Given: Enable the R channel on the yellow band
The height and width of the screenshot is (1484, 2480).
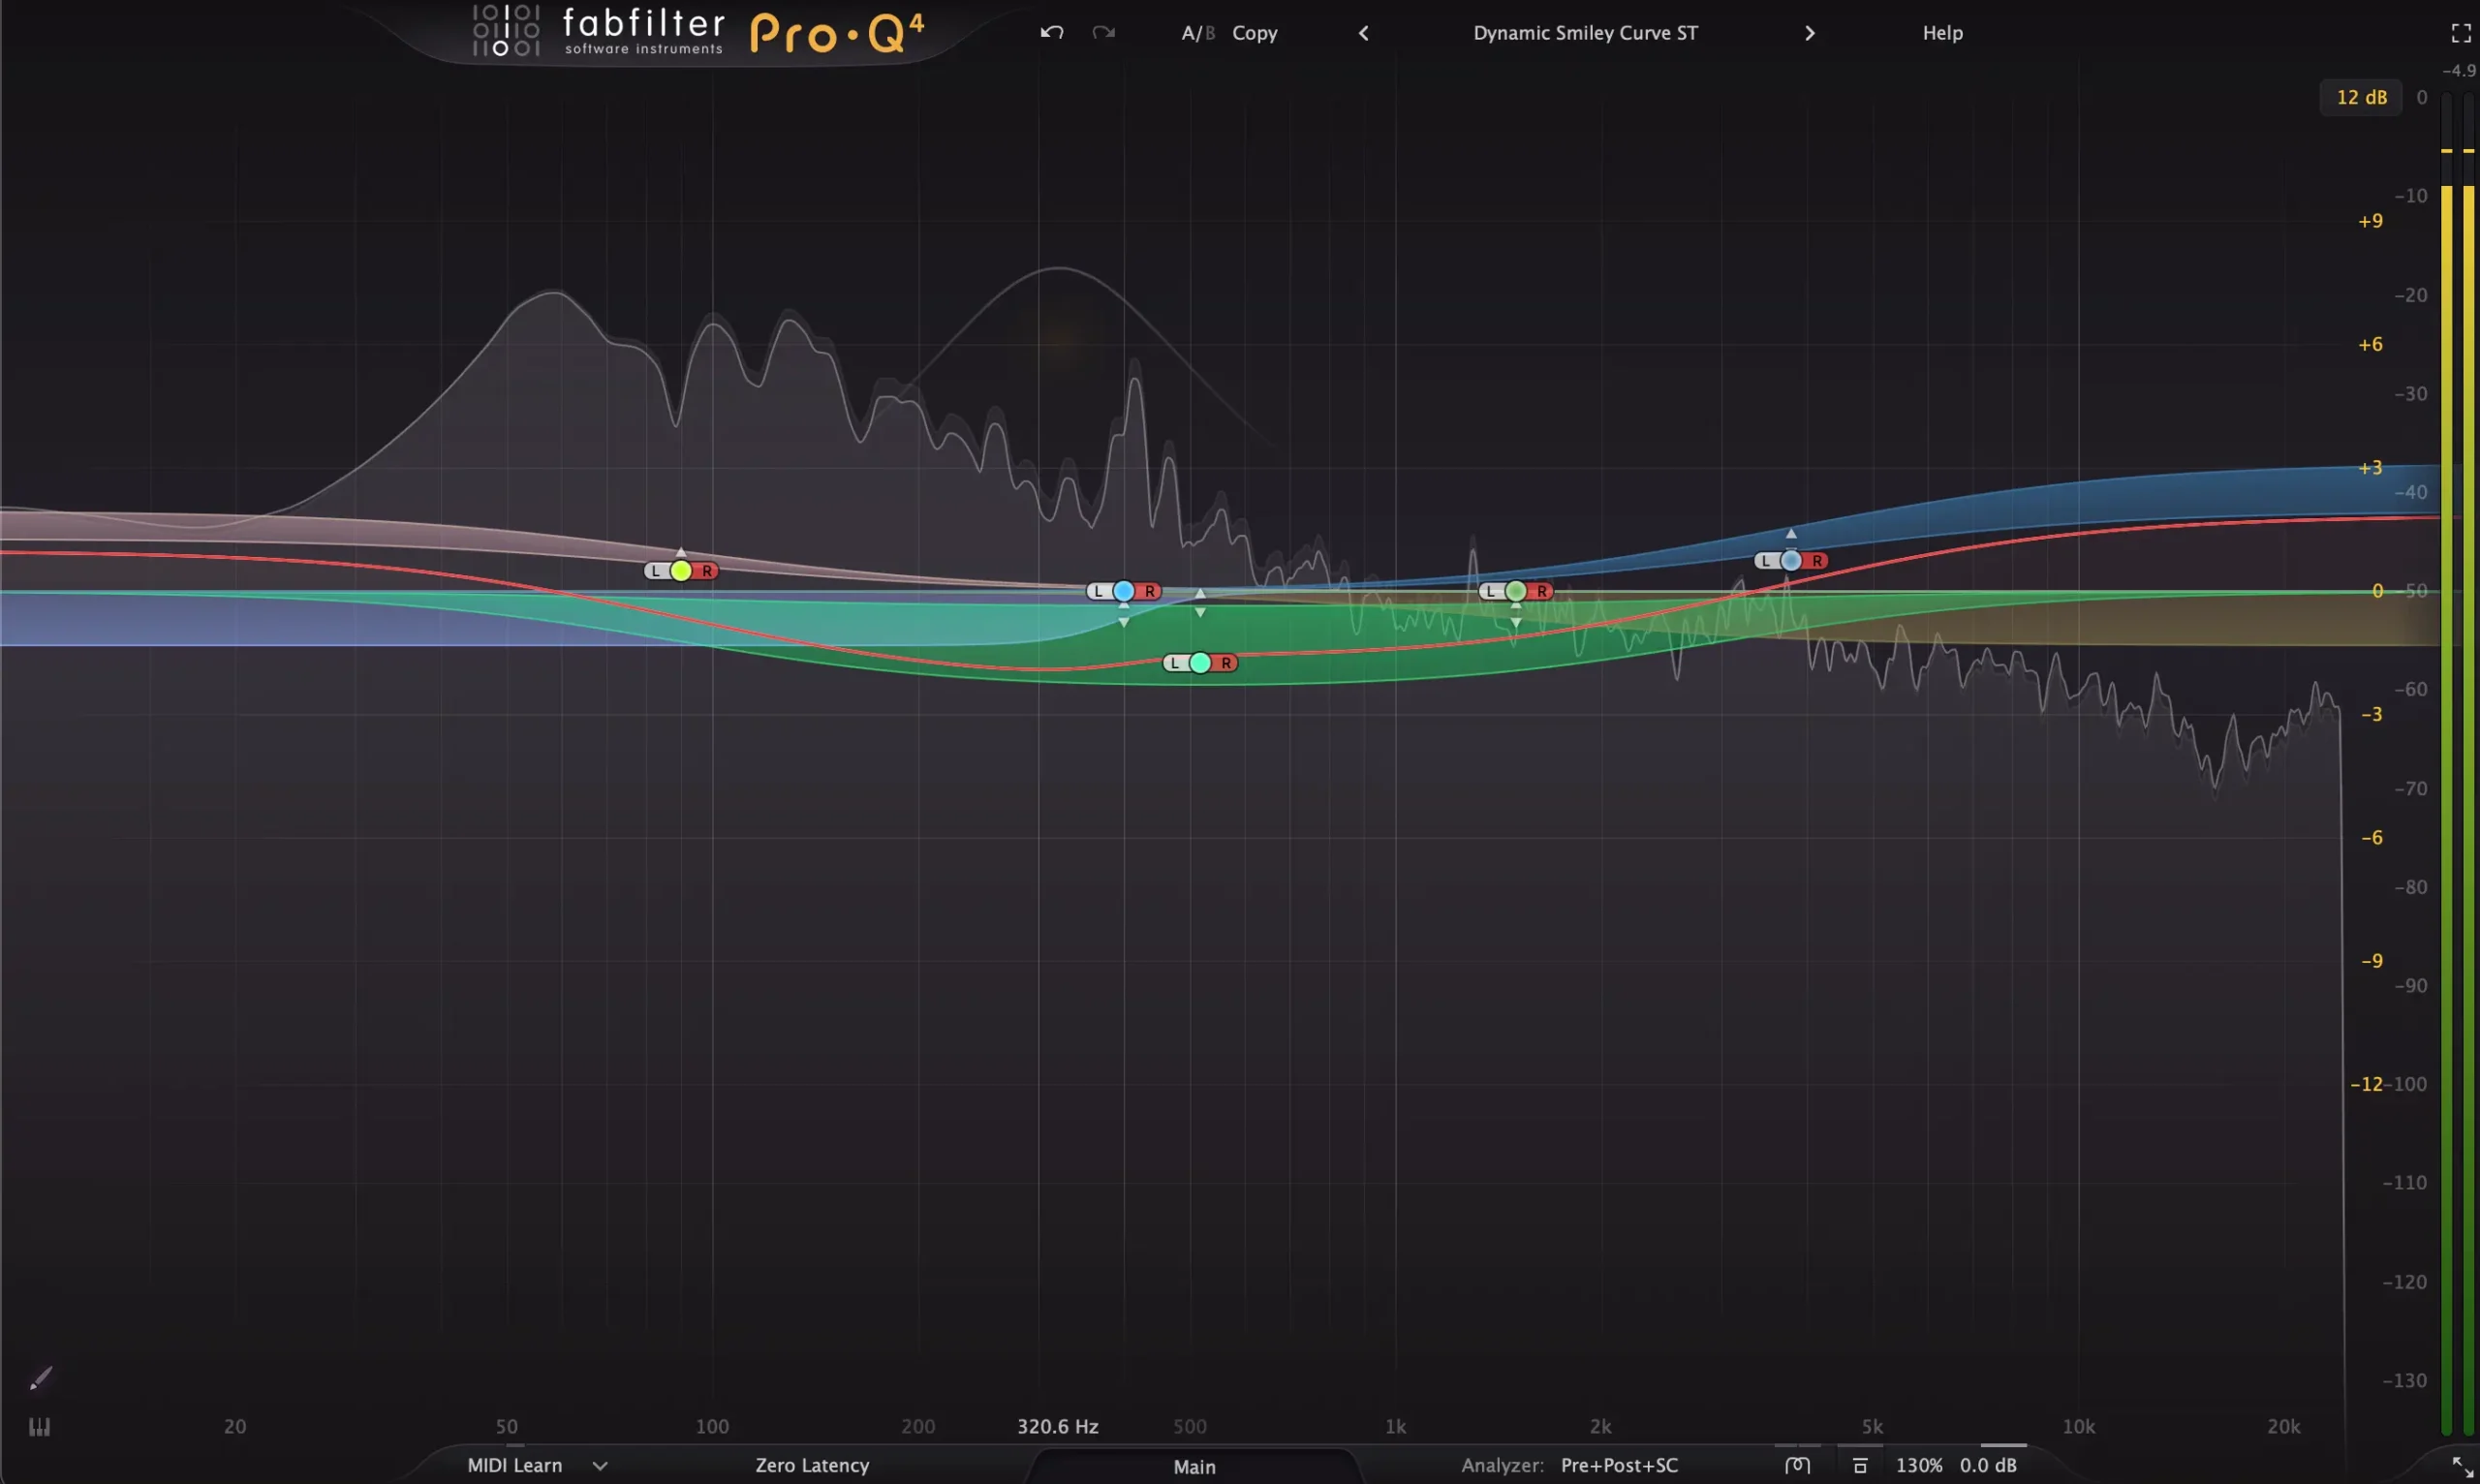Looking at the screenshot, I should point(707,570).
